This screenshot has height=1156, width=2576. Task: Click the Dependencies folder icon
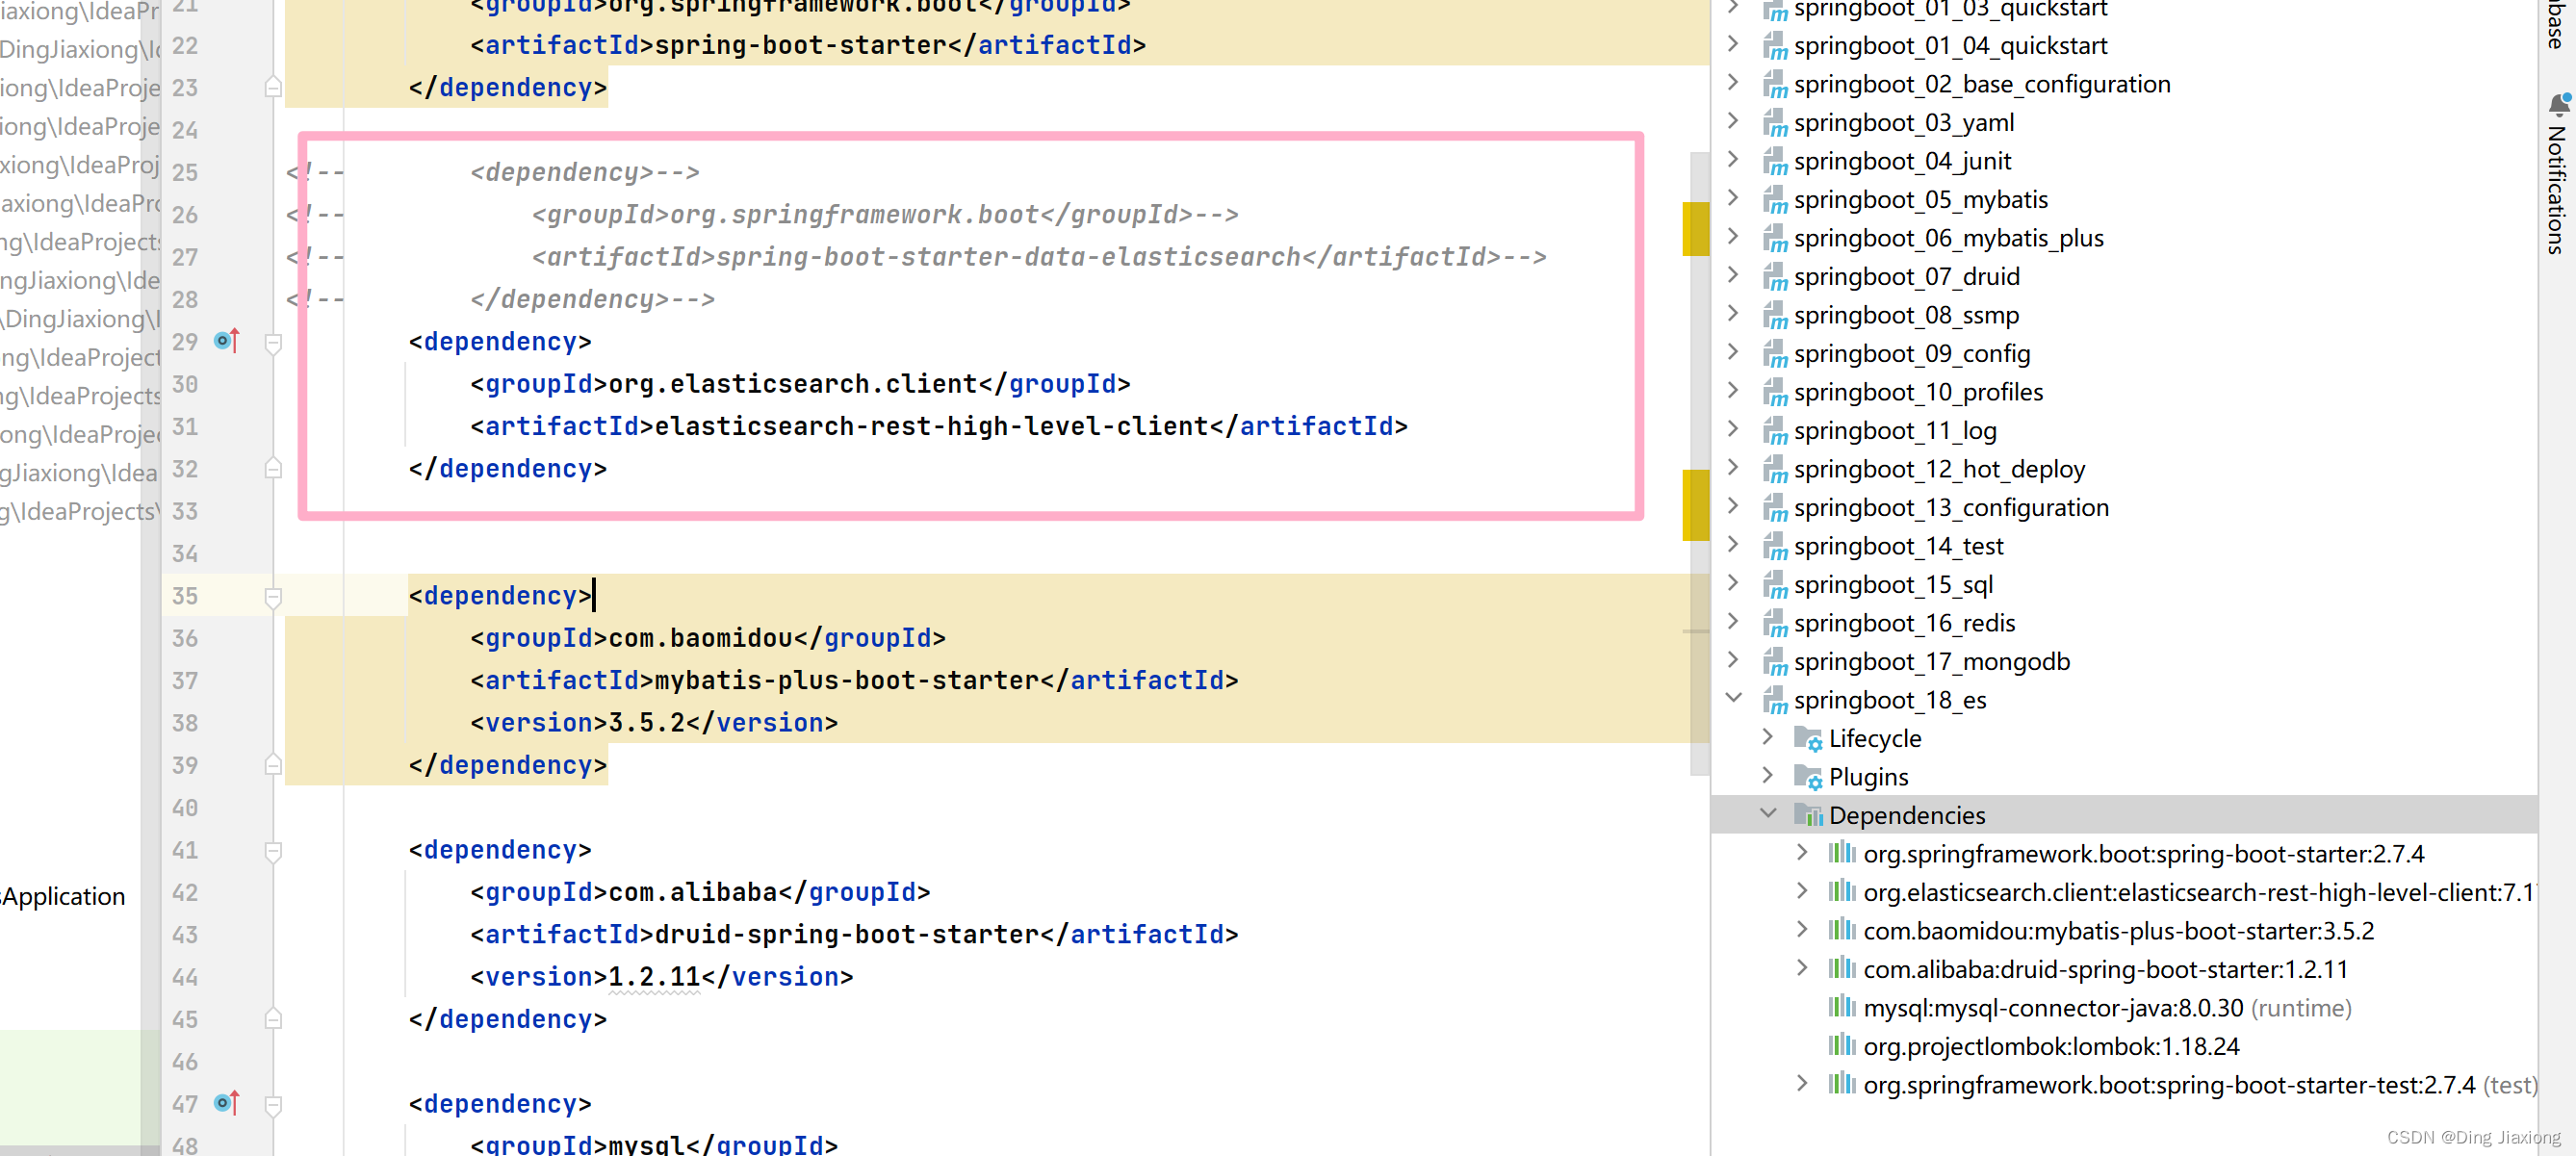[x=1809, y=815]
